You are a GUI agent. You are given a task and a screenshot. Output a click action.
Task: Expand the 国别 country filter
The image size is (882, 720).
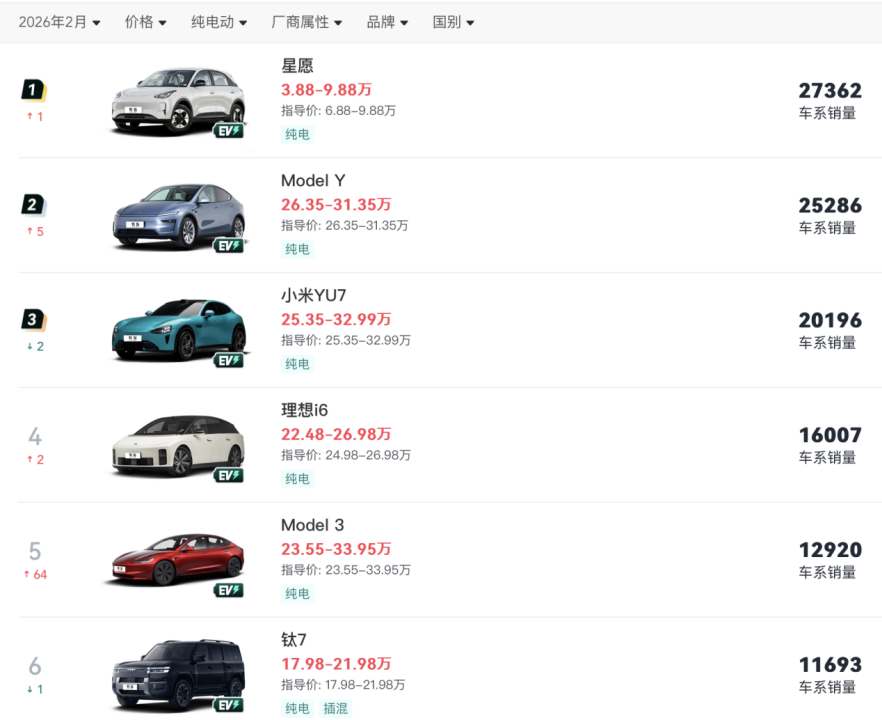(453, 22)
